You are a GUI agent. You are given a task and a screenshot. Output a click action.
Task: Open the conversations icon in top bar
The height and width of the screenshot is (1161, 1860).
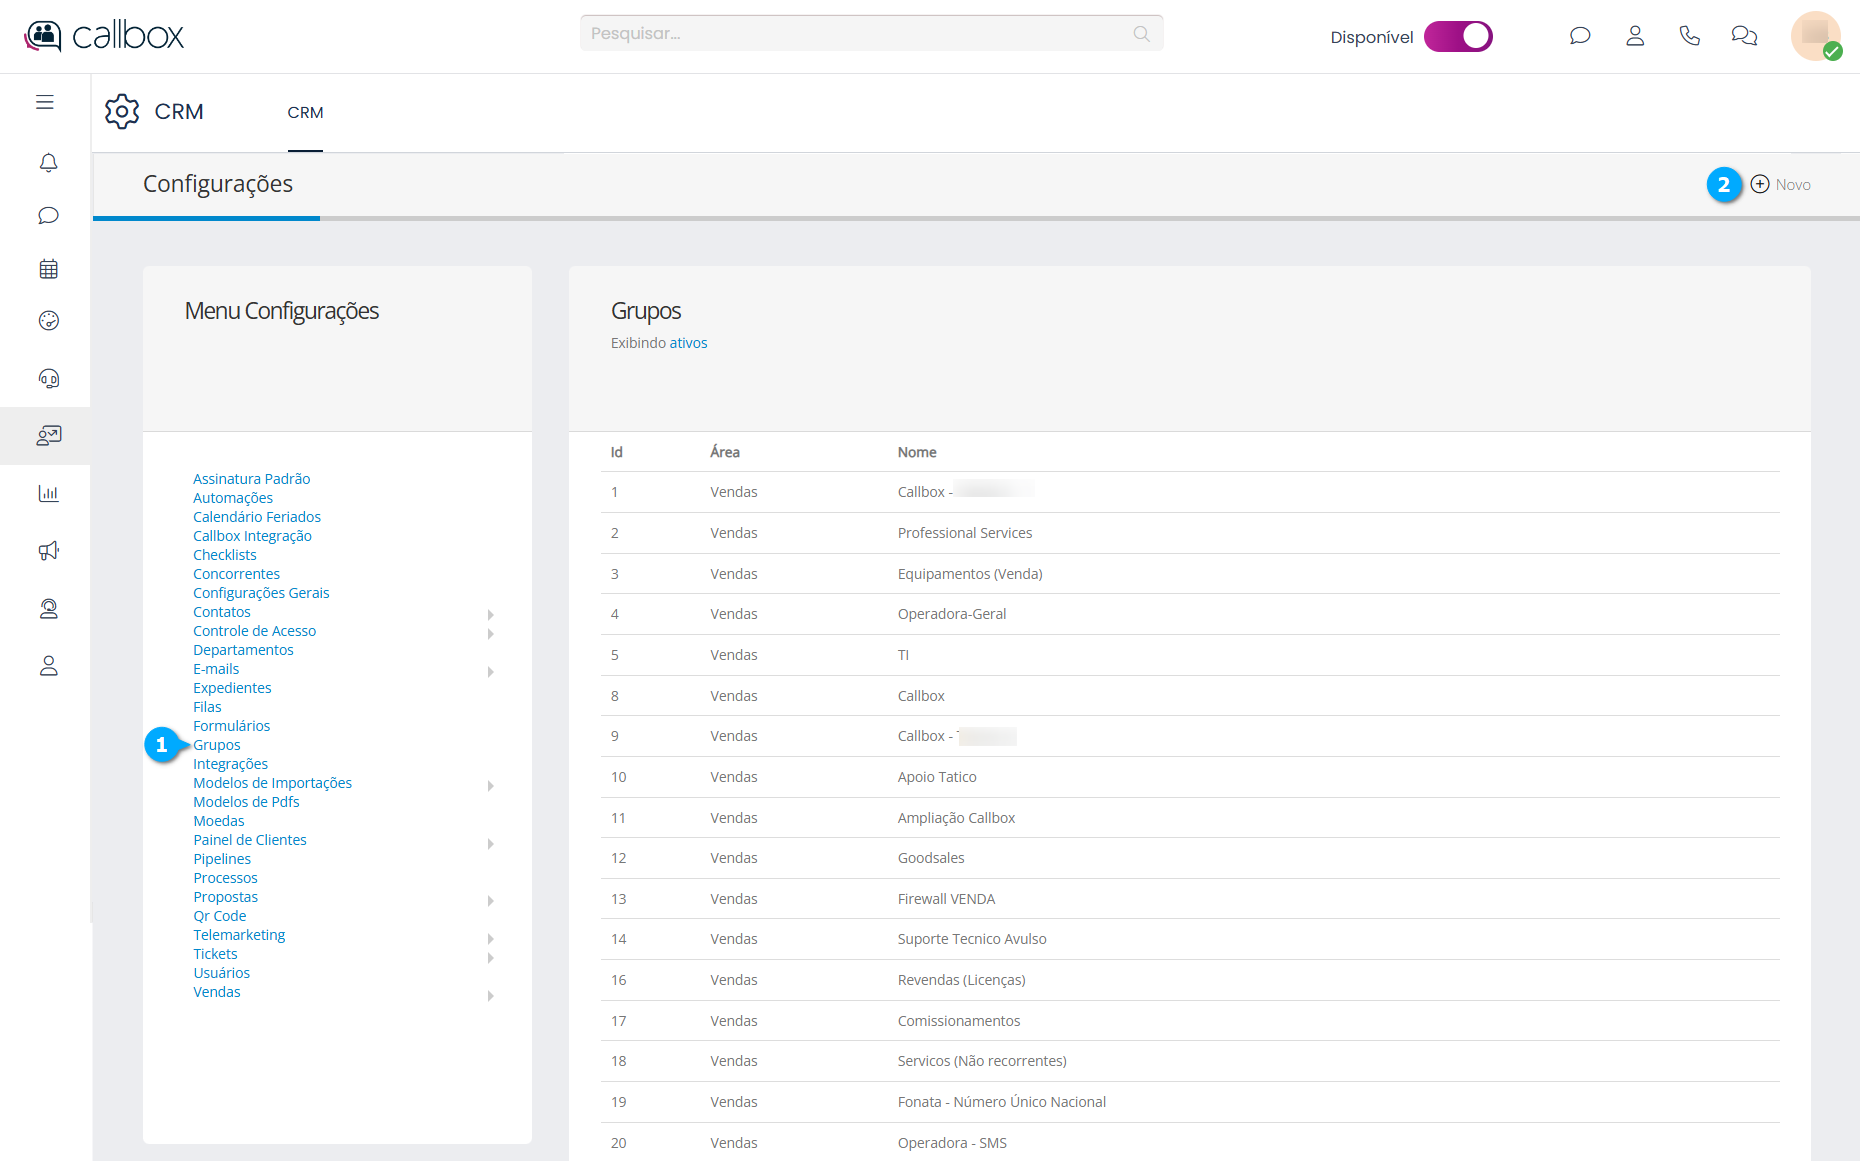(1744, 36)
